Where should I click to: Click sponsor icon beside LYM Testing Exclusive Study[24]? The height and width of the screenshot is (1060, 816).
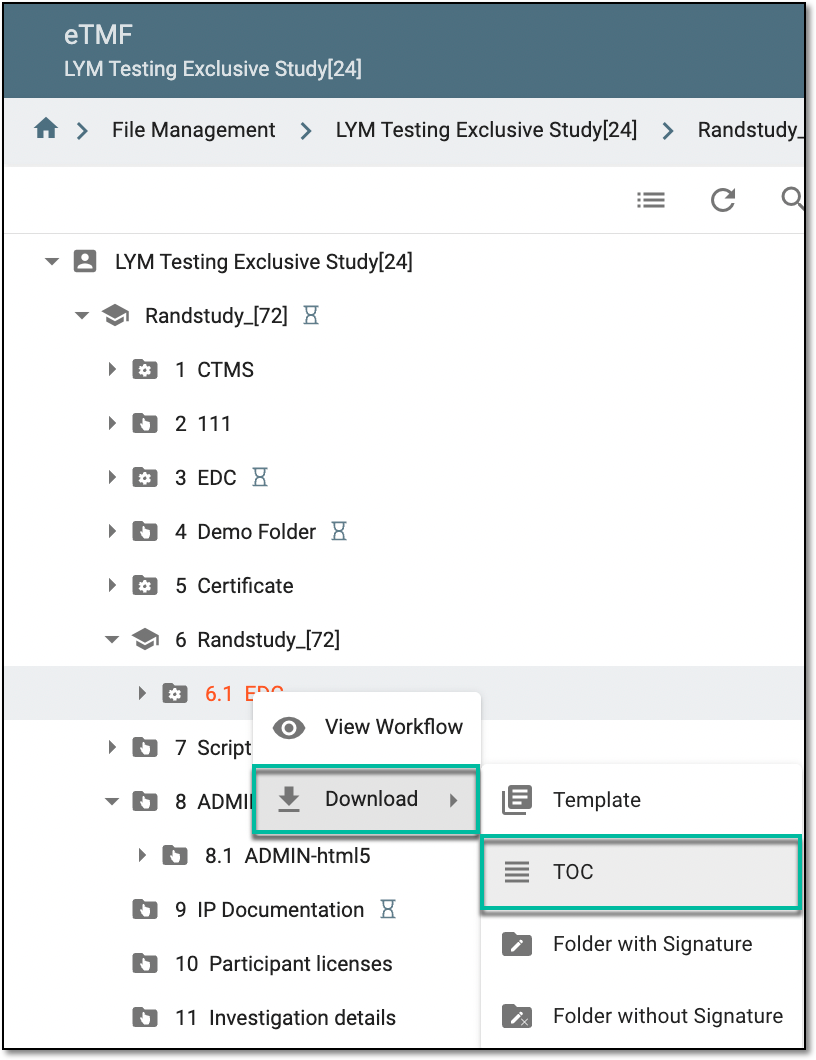coord(85,261)
